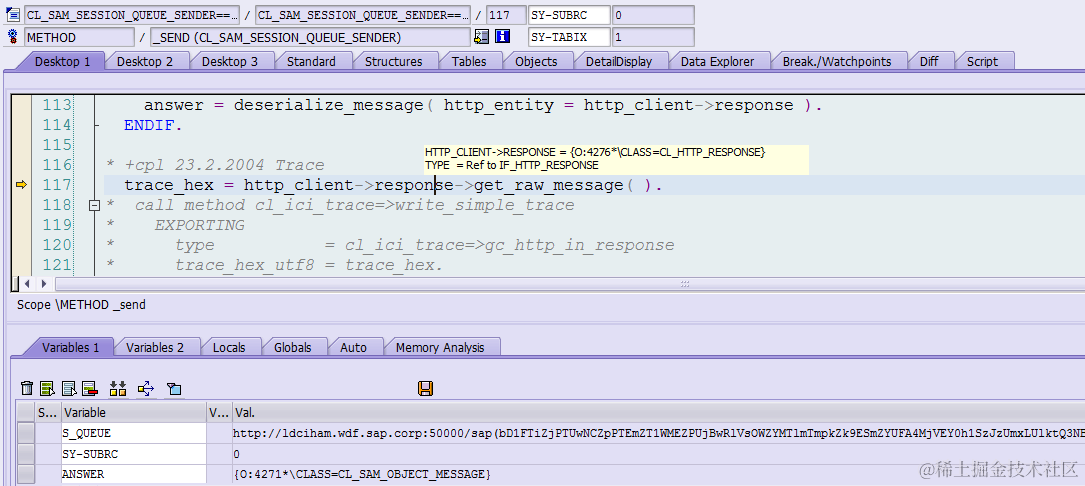The width and height of the screenshot is (1085, 486).
Task: Open the Tables tab
Action: tap(469, 62)
